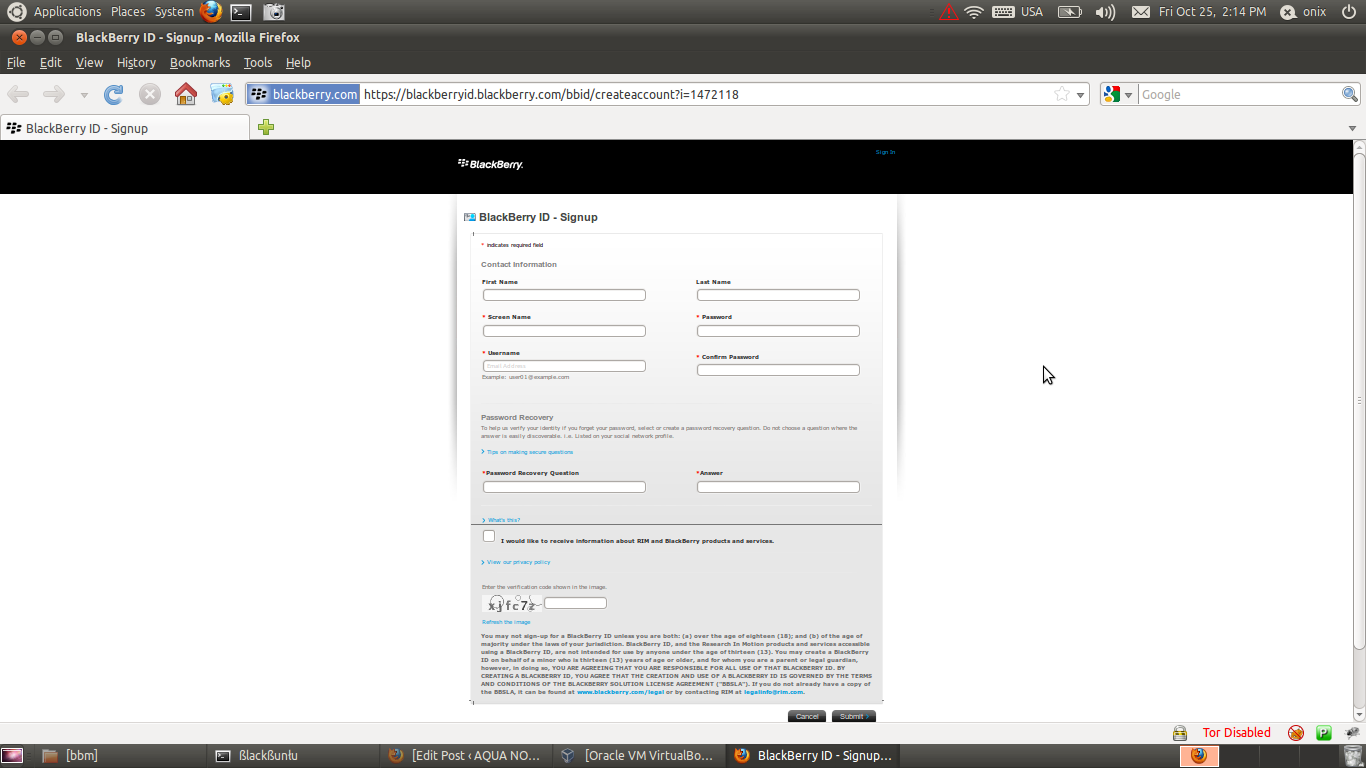Click the search magnifier icon
The height and width of the screenshot is (768, 1366).
pyautogui.click(x=1350, y=94)
